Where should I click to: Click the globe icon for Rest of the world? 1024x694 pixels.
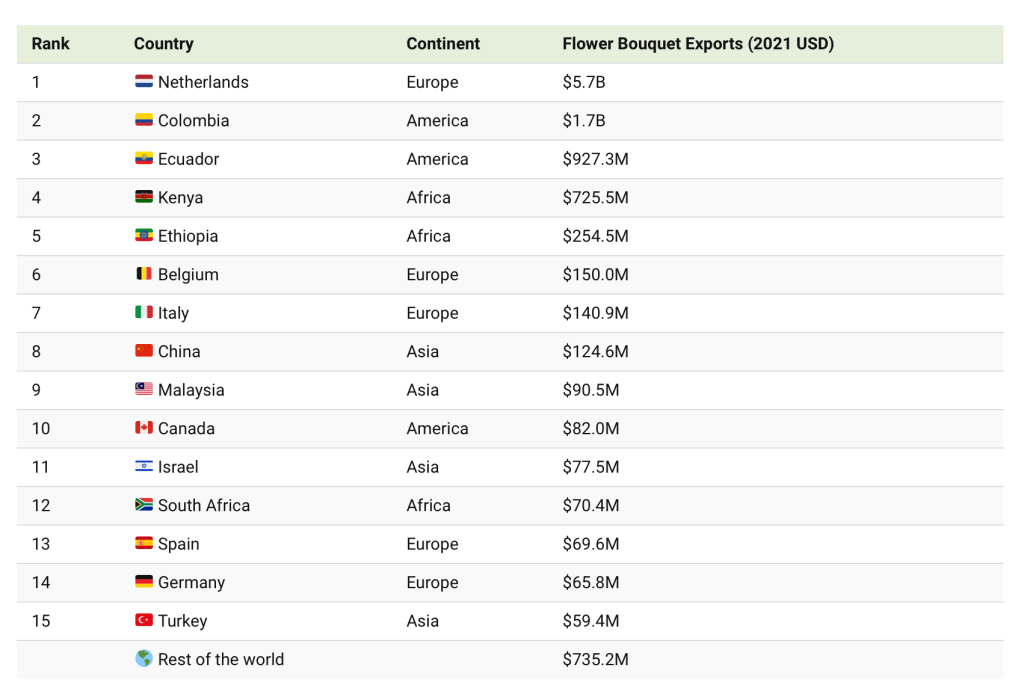tap(144, 659)
